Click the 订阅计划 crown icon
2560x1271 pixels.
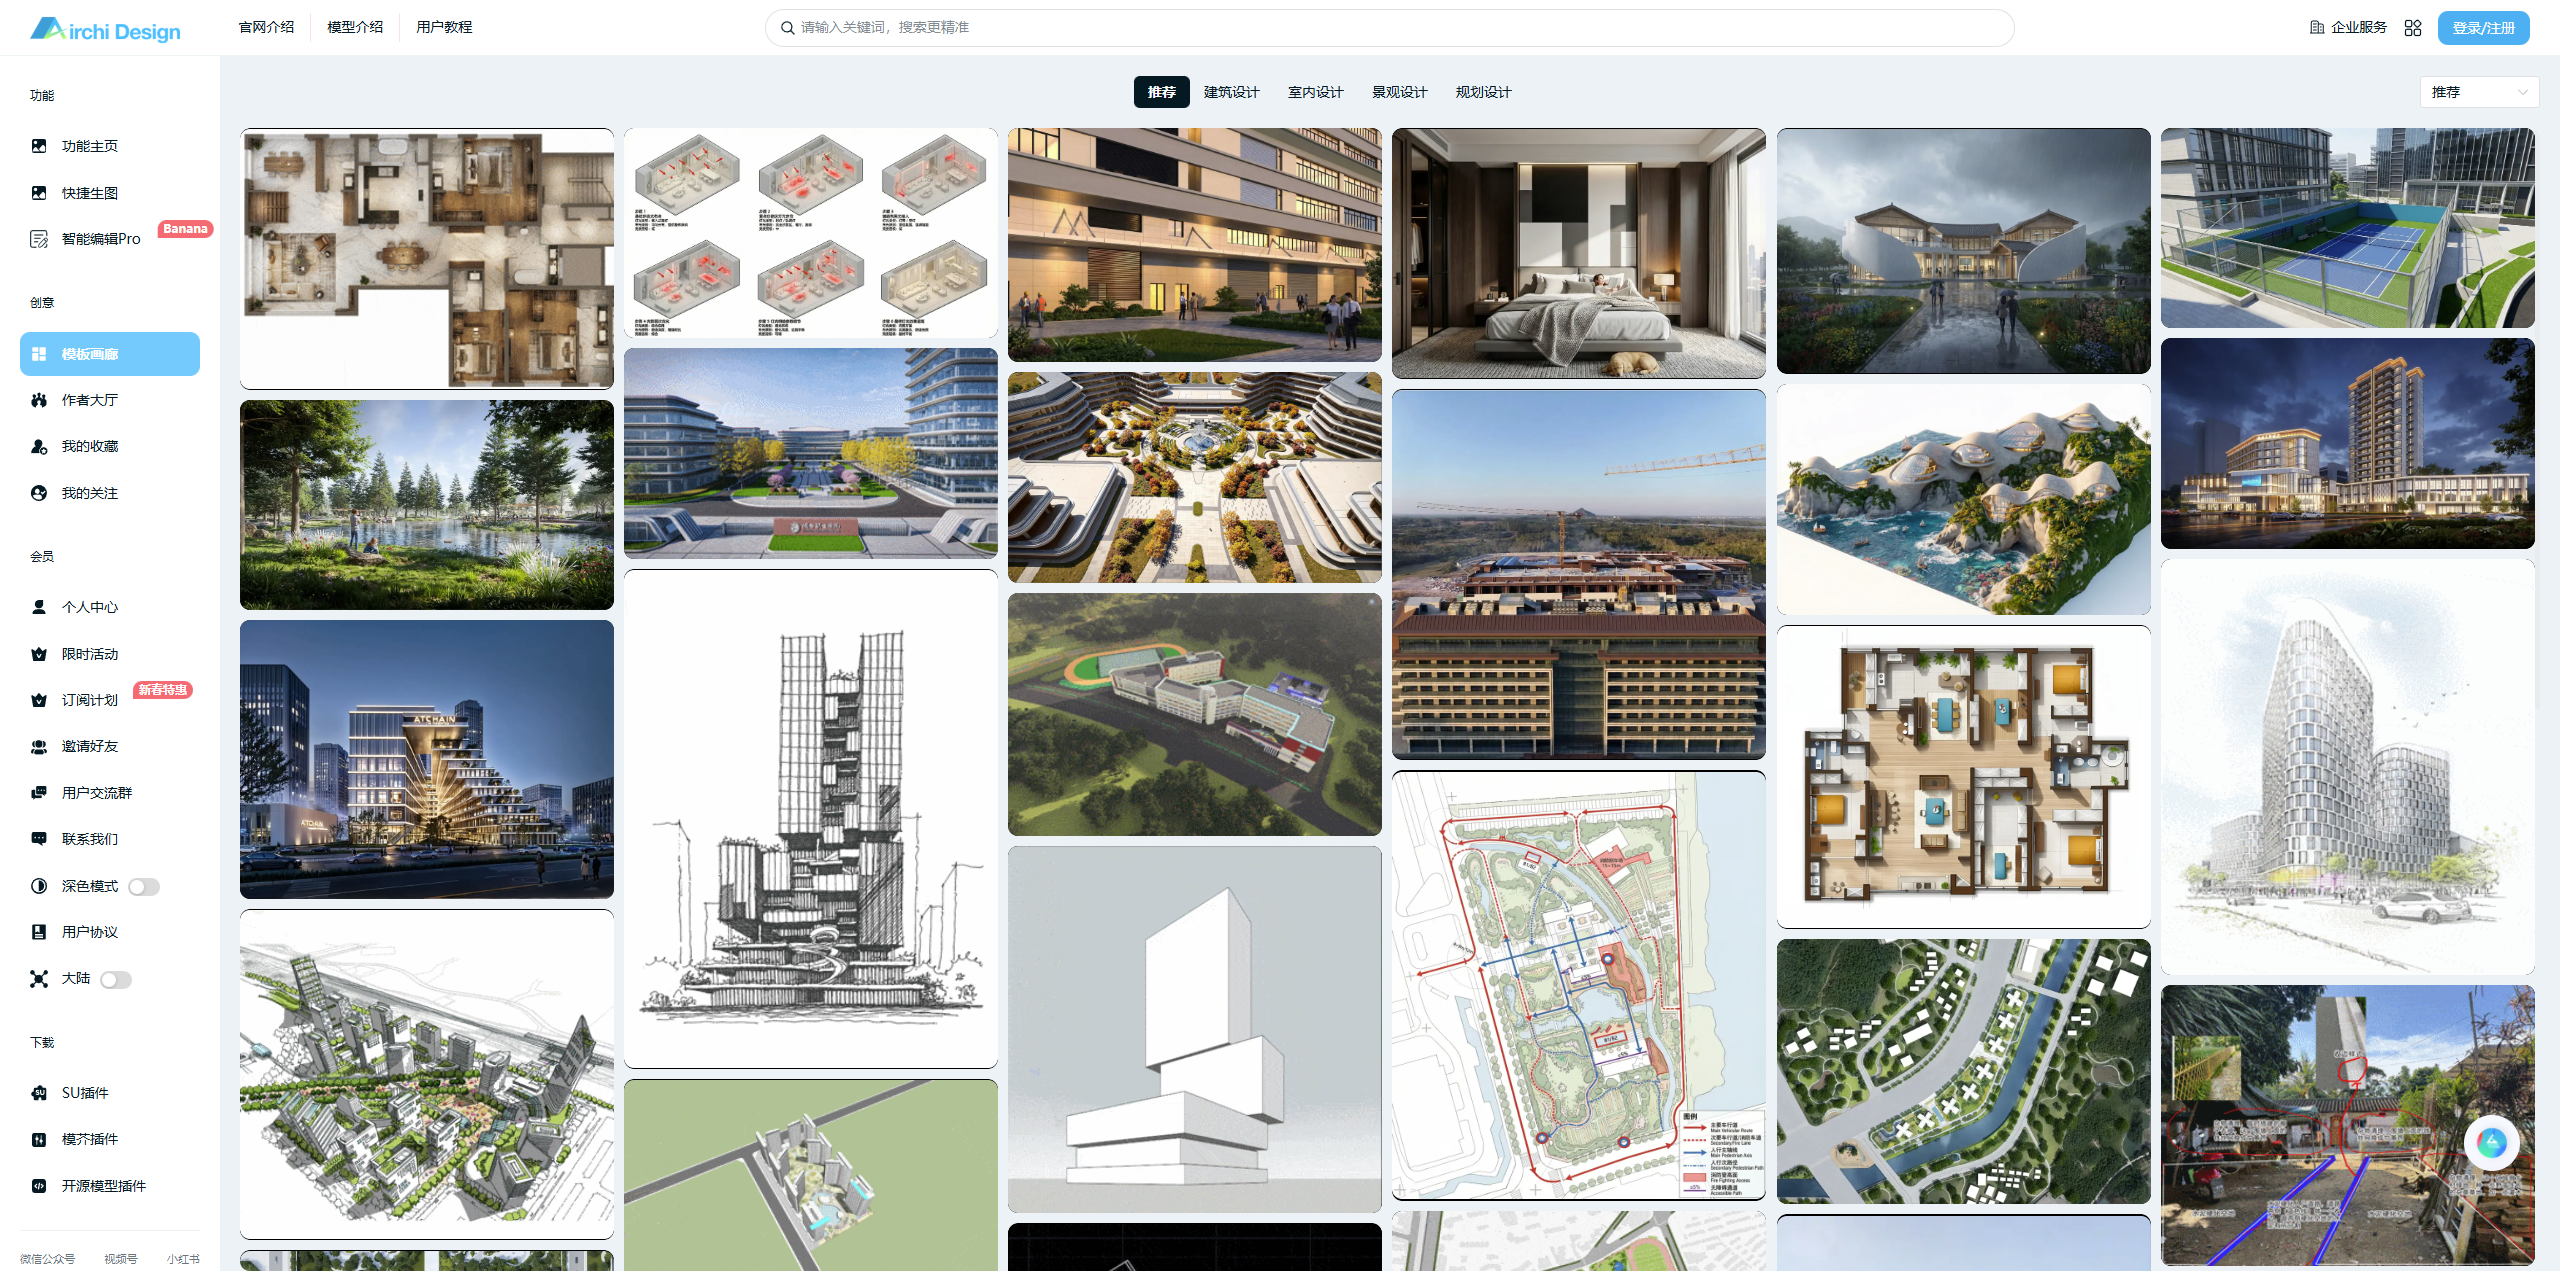coord(39,700)
